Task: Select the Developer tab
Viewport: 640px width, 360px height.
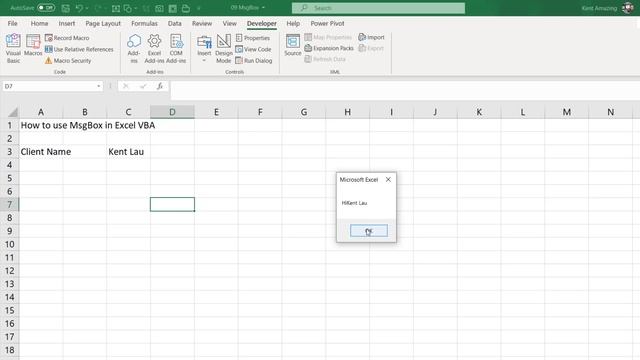Action: (x=262, y=24)
